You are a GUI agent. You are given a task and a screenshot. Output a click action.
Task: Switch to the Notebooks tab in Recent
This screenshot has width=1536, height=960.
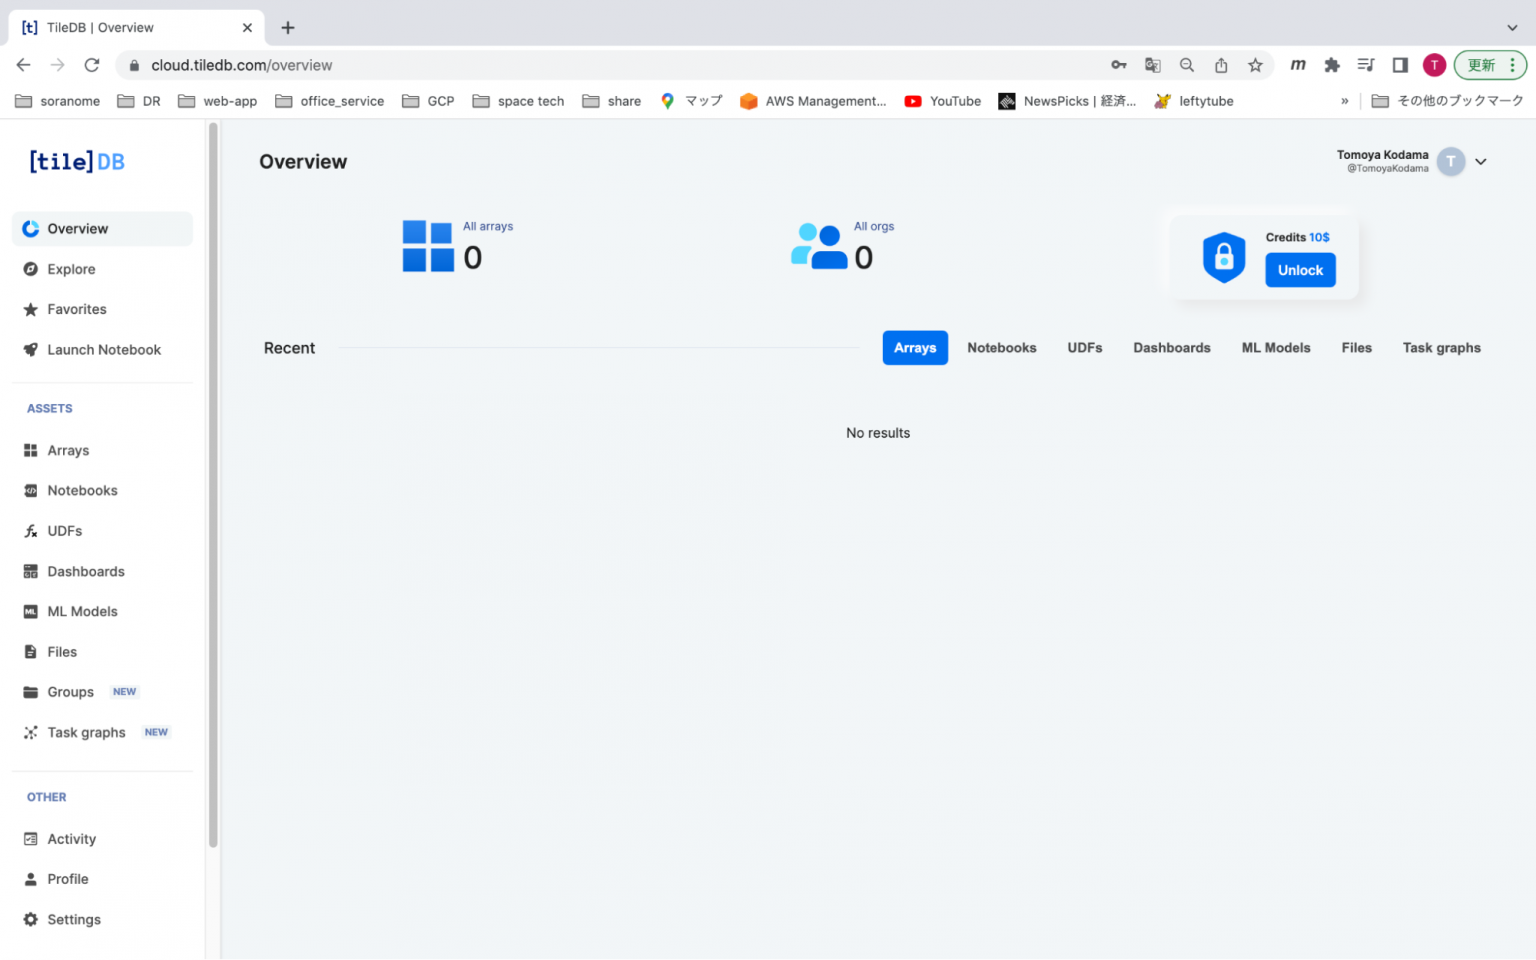[x=1002, y=348]
